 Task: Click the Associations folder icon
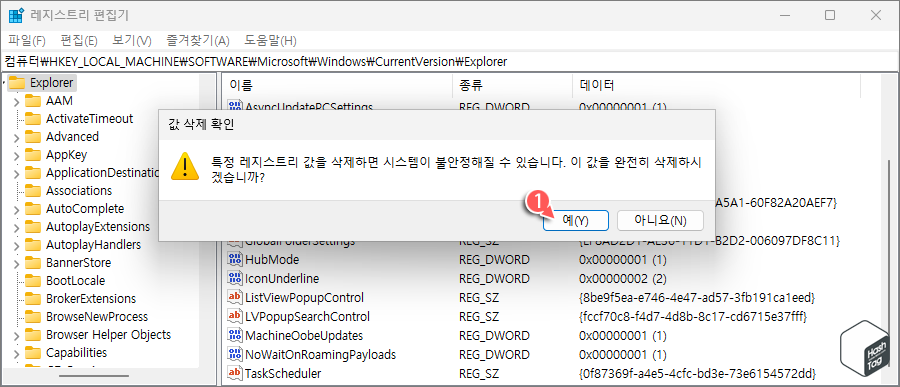(33, 191)
